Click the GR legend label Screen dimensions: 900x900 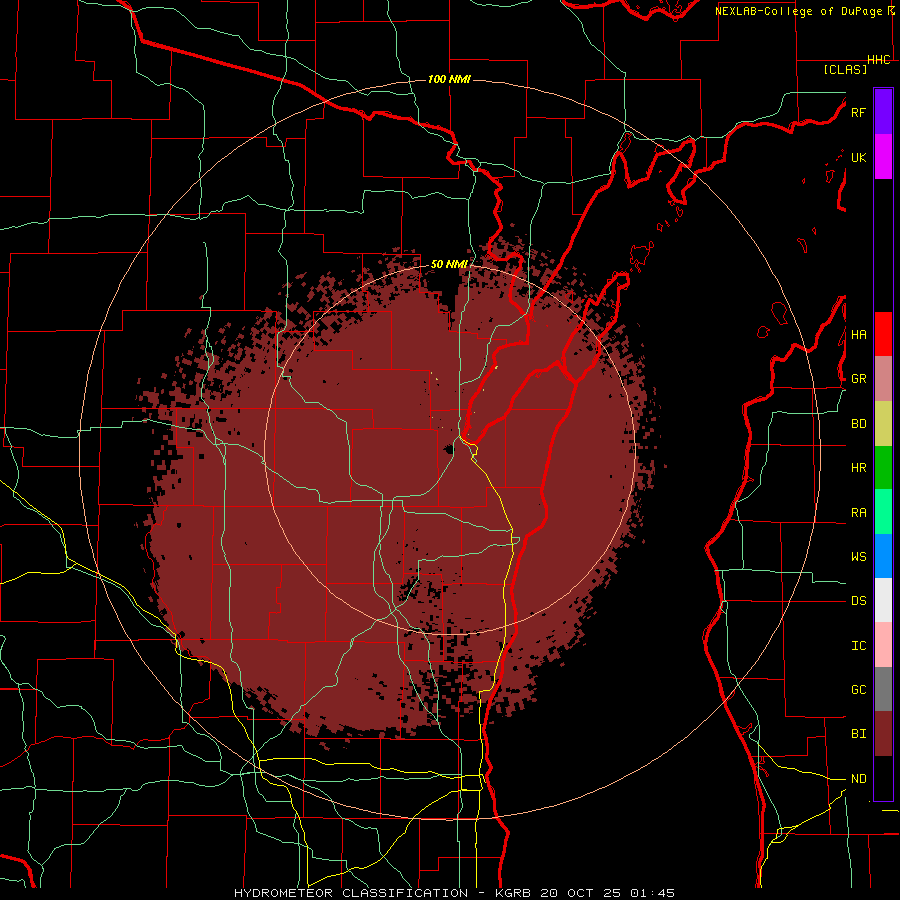[x=858, y=379]
